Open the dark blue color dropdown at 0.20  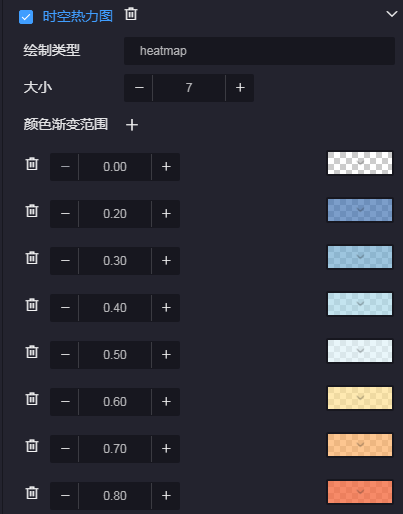tap(360, 210)
